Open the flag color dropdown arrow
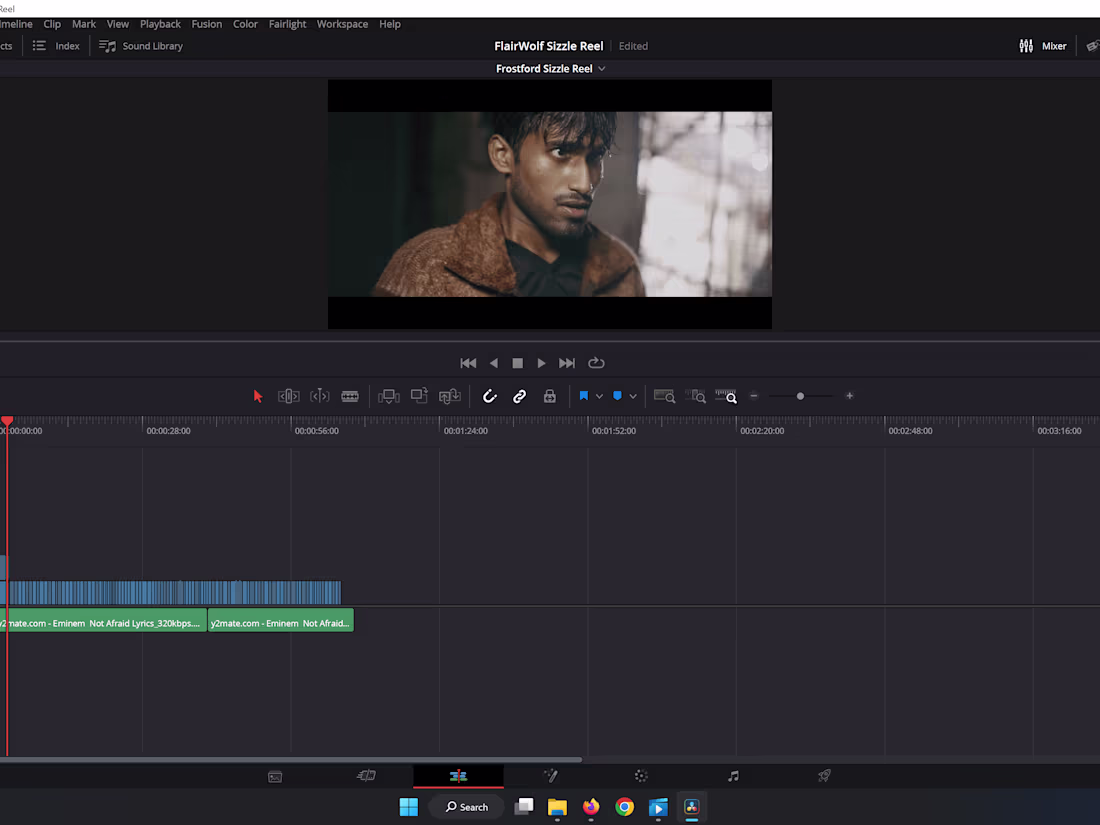This screenshot has height=825, width=1100. pyautogui.click(x=599, y=396)
